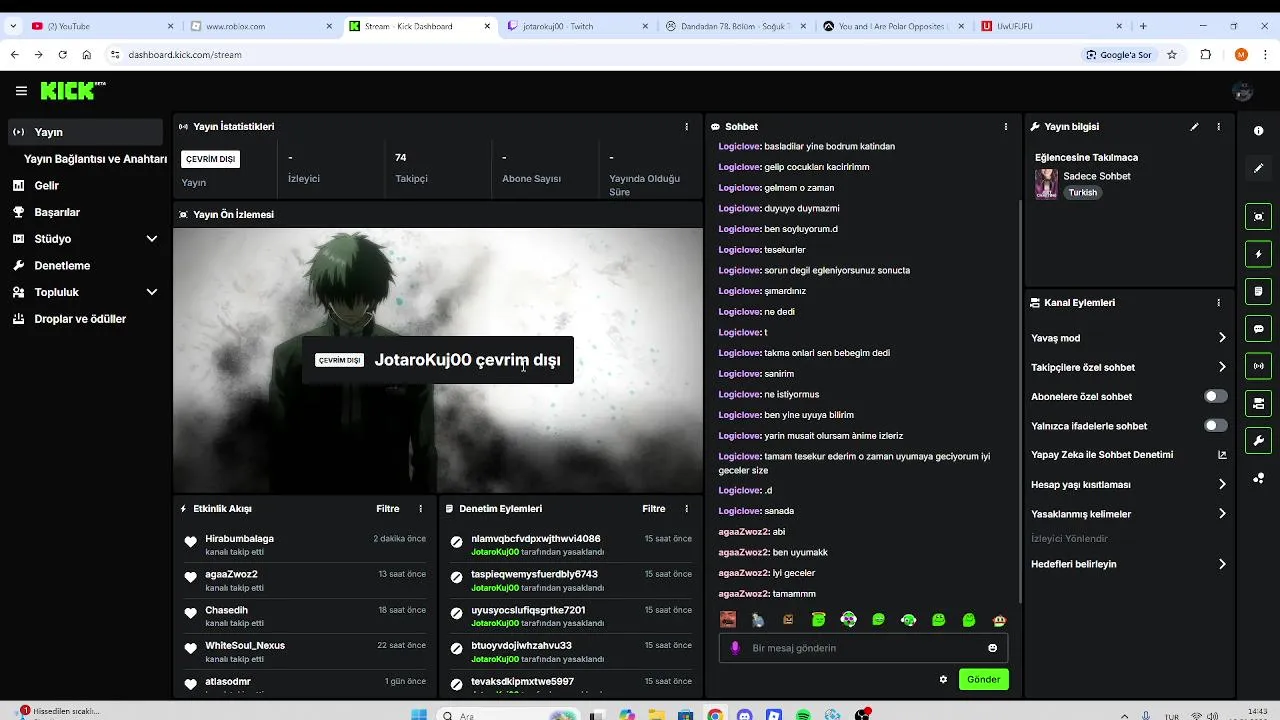Click the Turkish language tag
Screen dimensions: 1280x720
[x=1082, y=192]
